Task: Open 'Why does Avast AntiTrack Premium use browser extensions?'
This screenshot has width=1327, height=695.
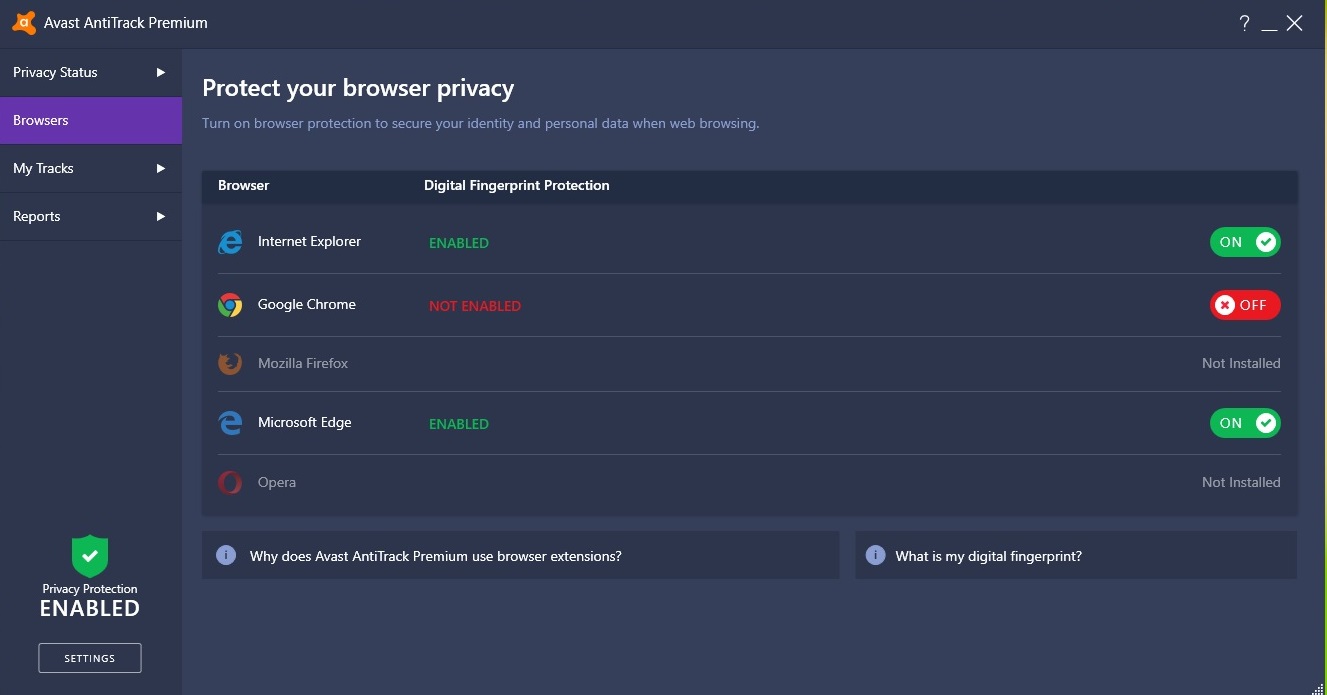Action: [x=435, y=556]
